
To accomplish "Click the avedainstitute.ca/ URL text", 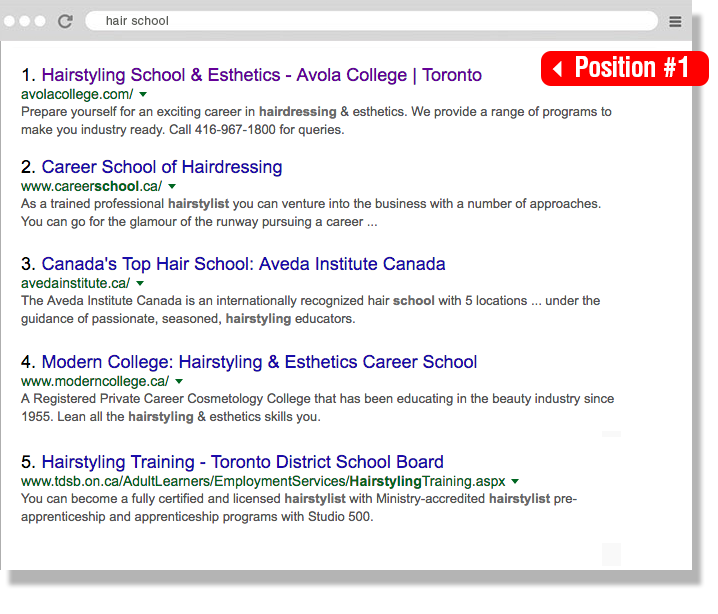I will click(x=76, y=283).
